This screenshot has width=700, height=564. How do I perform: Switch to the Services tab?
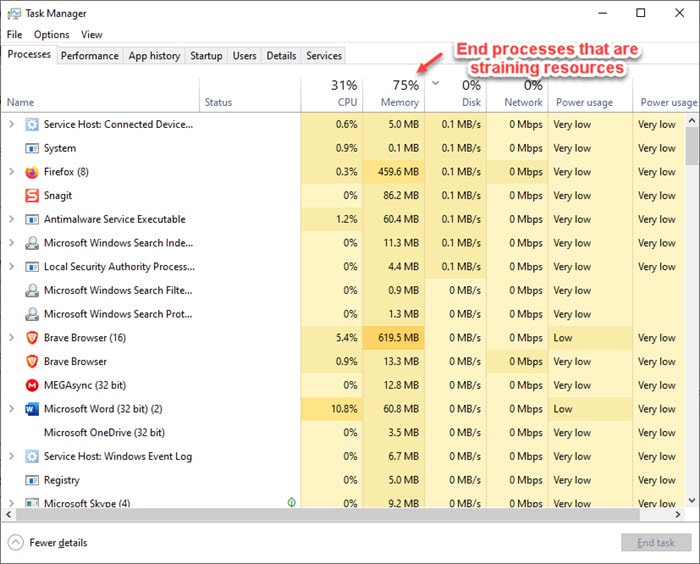[324, 55]
